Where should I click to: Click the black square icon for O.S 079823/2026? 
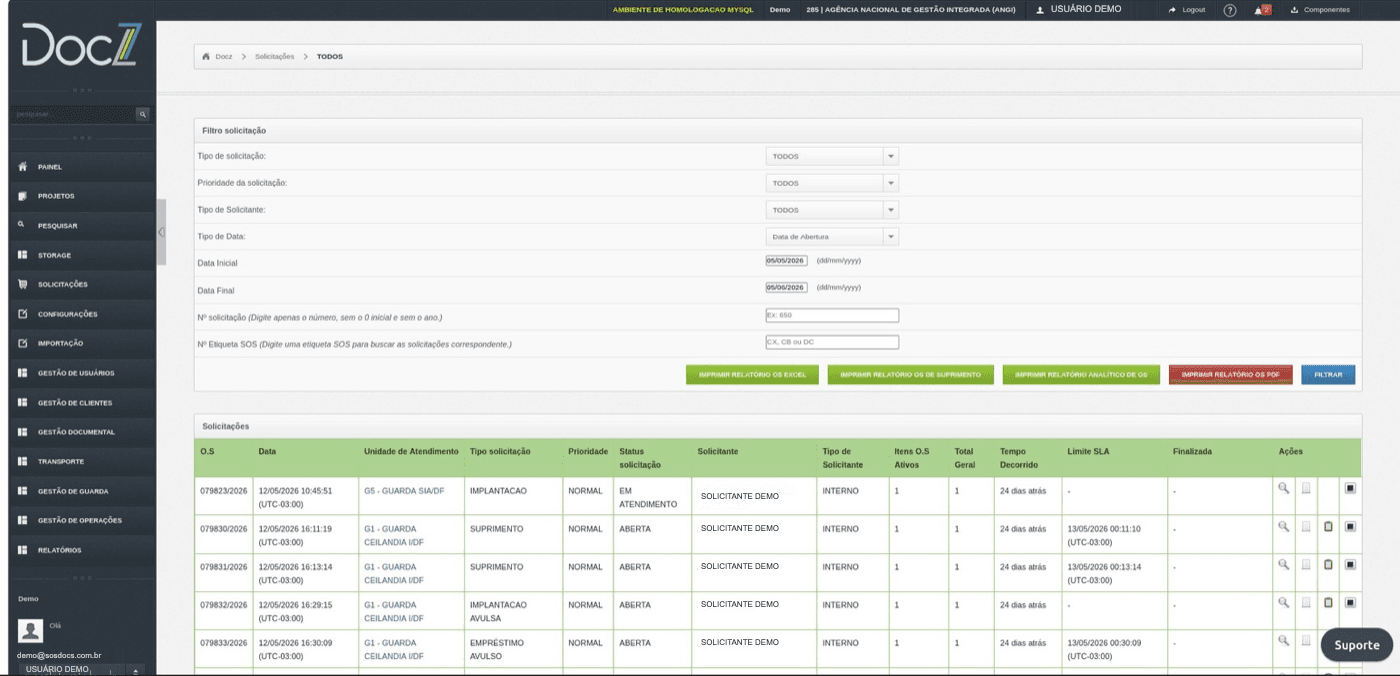(x=1350, y=488)
